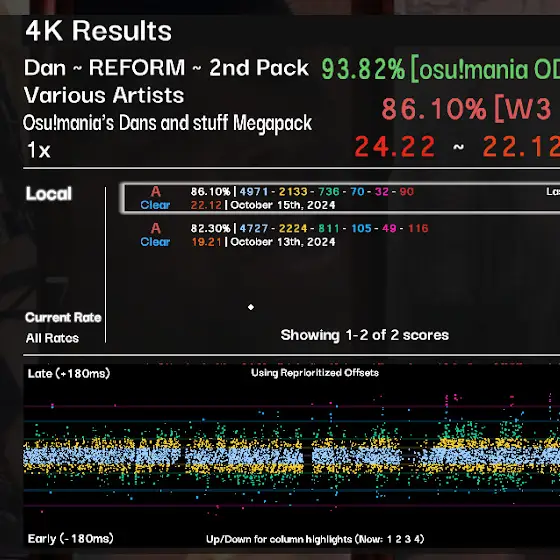The image size is (560, 560).
Task: Click the 1x rate indicator
Action: point(39,150)
